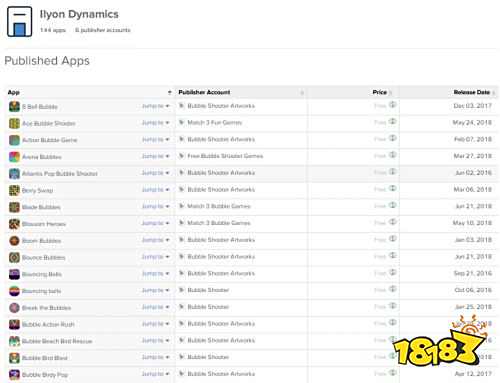The width and height of the screenshot is (500, 383).
Task: Expand Jump to menu for Boom Bubbles
Action: (x=156, y=240)
